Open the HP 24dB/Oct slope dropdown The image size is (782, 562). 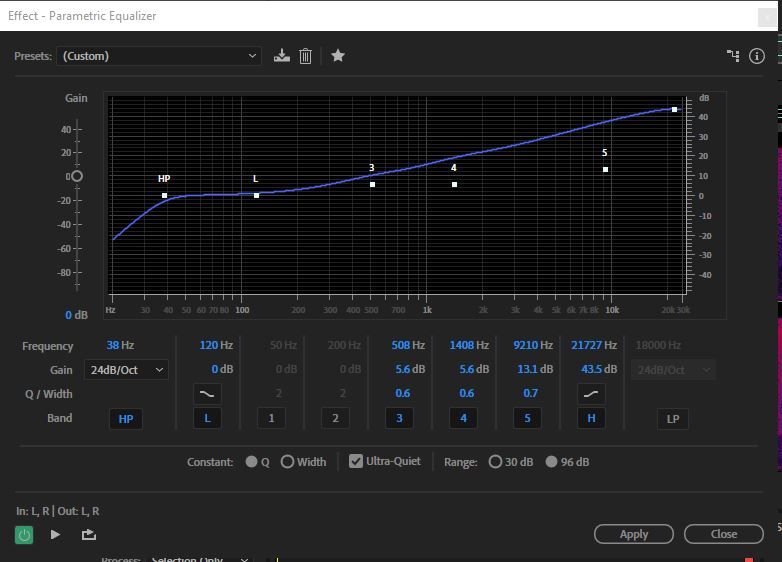click(x=126, y=370)
